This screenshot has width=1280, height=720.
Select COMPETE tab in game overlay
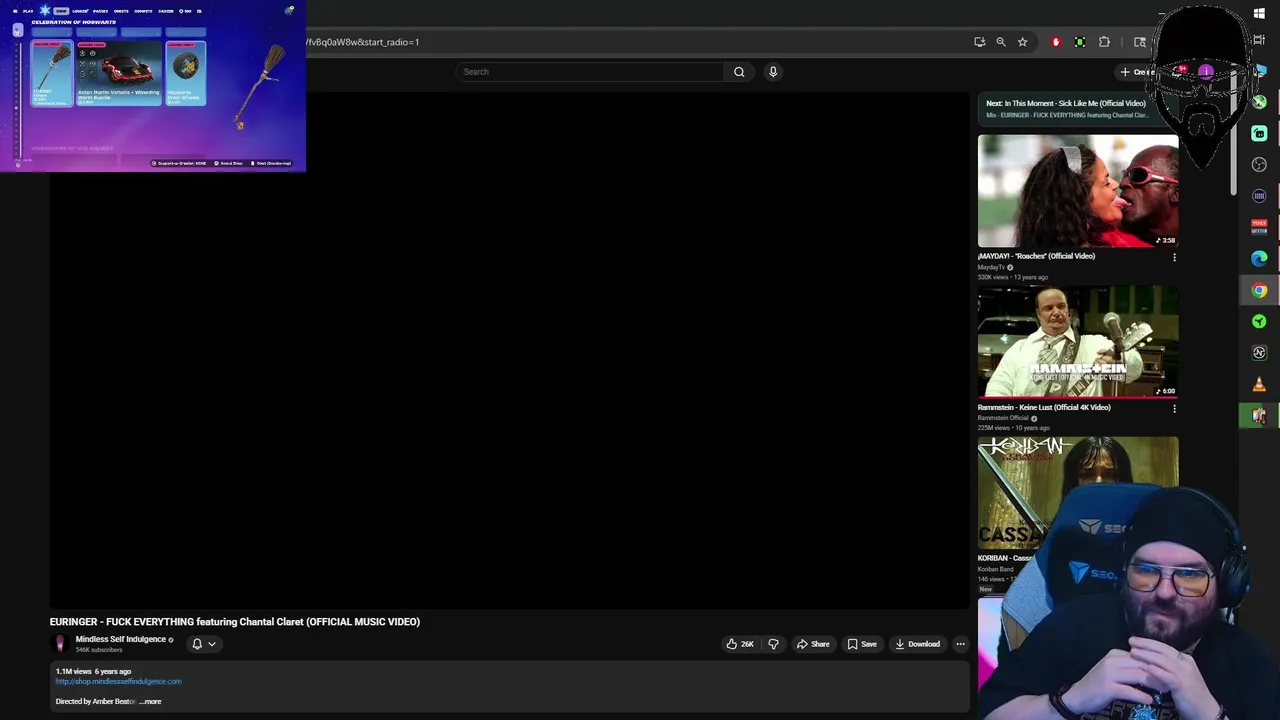[x=143, y=11]
